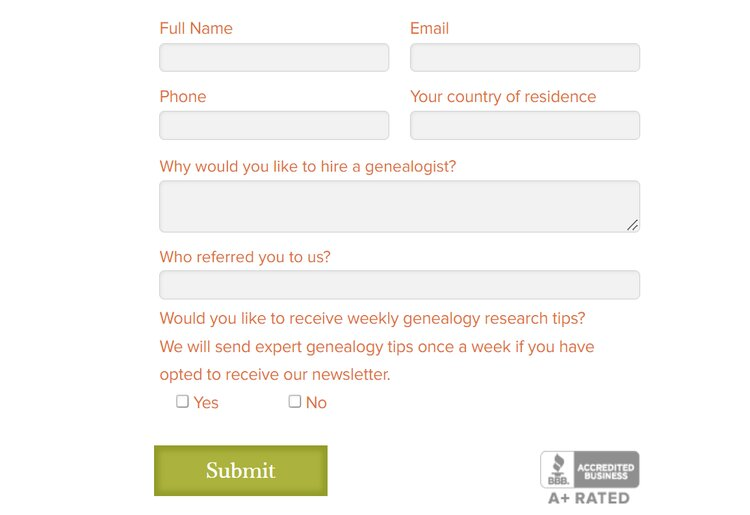This screenshot has height=515, width=750.
Task: Tick the Yes checkbox for weekly tips
Action: pos(182,401)
